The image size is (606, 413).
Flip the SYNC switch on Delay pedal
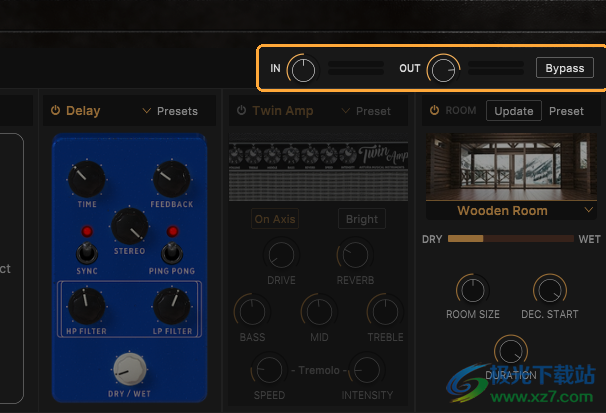tap(87, 253)
